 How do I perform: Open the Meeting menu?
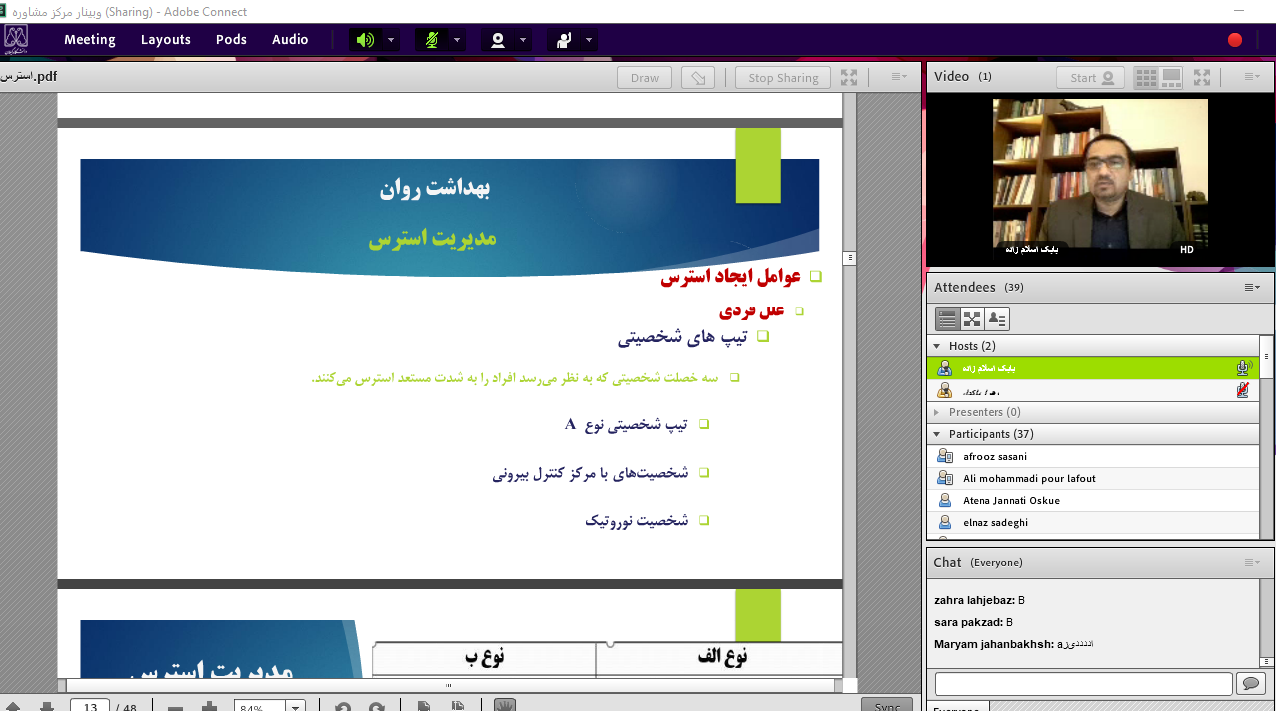click(90, 40)
